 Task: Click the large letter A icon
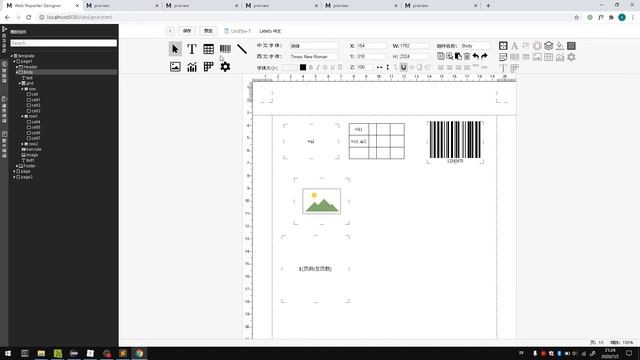click(514, 46)
